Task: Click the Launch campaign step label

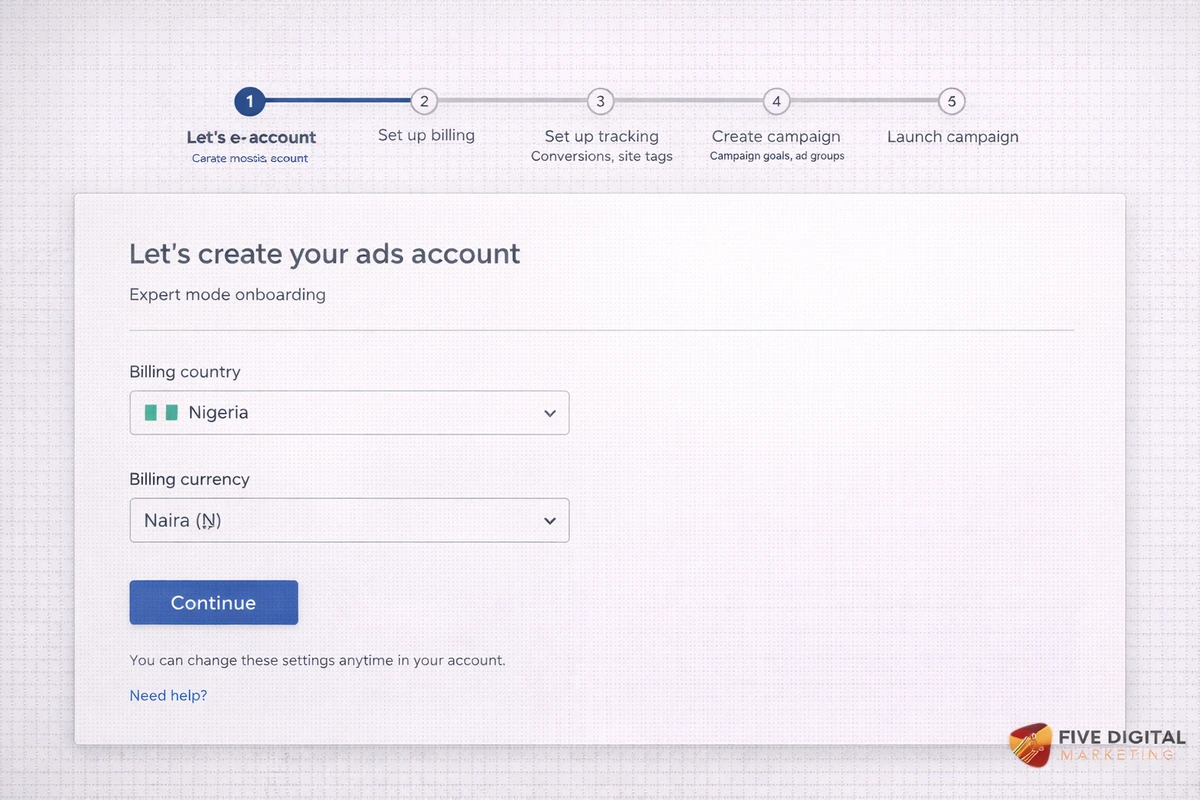Action: tap(952, 136)
